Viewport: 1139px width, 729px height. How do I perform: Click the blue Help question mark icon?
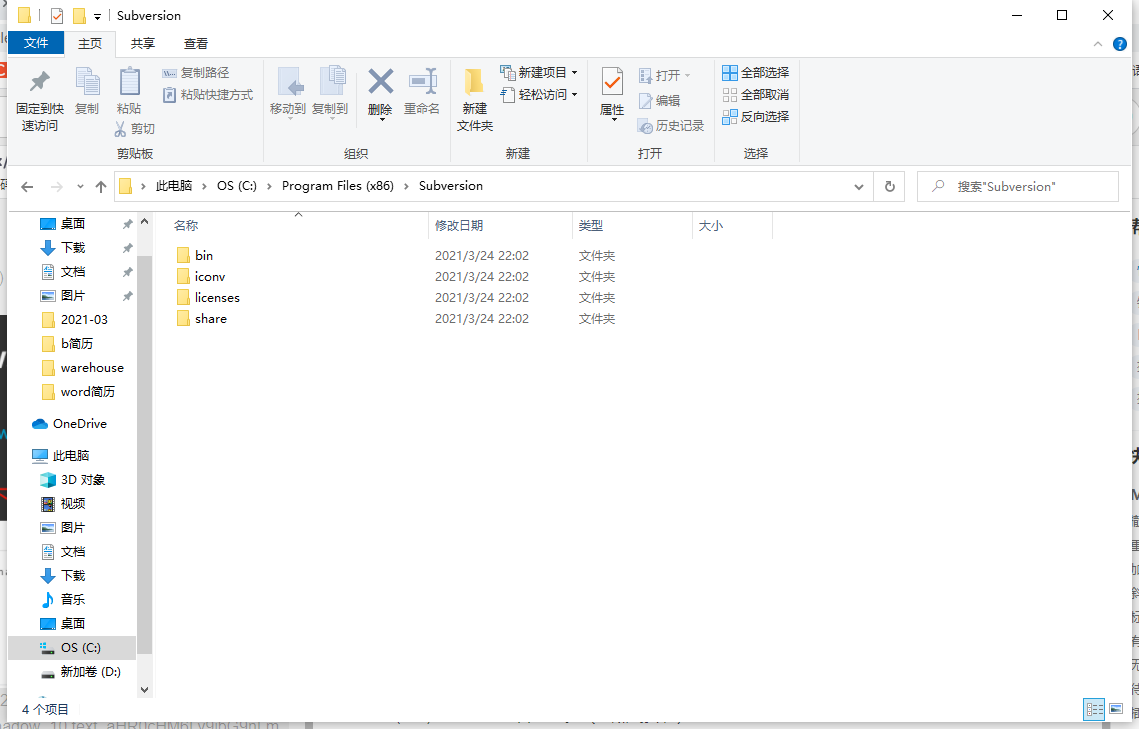click(x=1120, y=44)
